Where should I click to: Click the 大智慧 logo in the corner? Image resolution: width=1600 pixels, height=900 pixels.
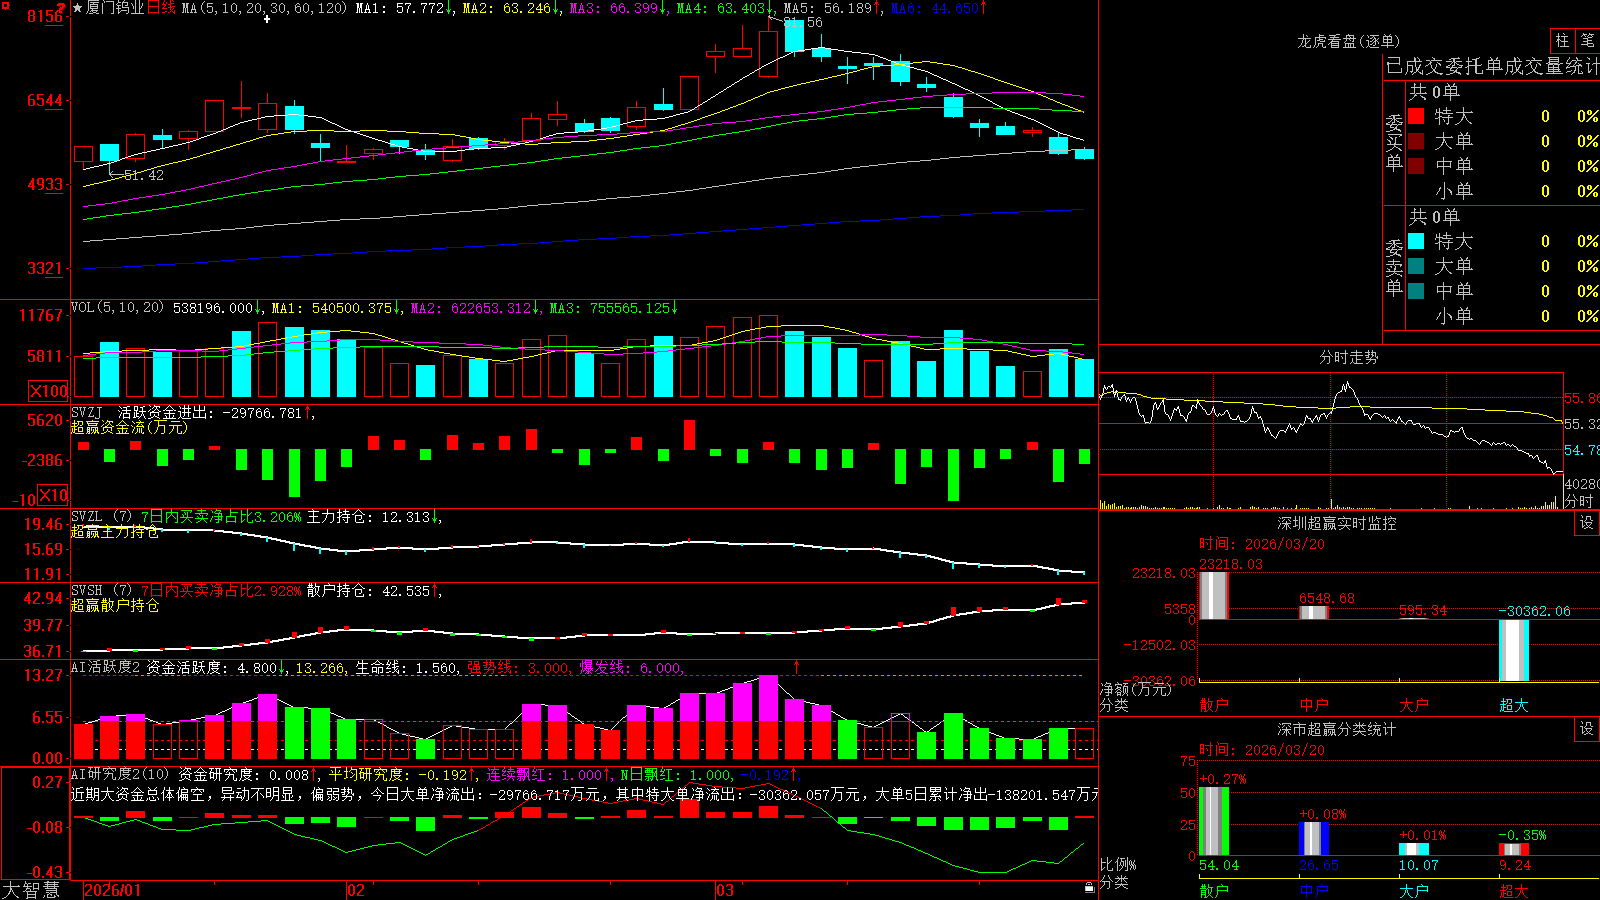pos(31,890)
